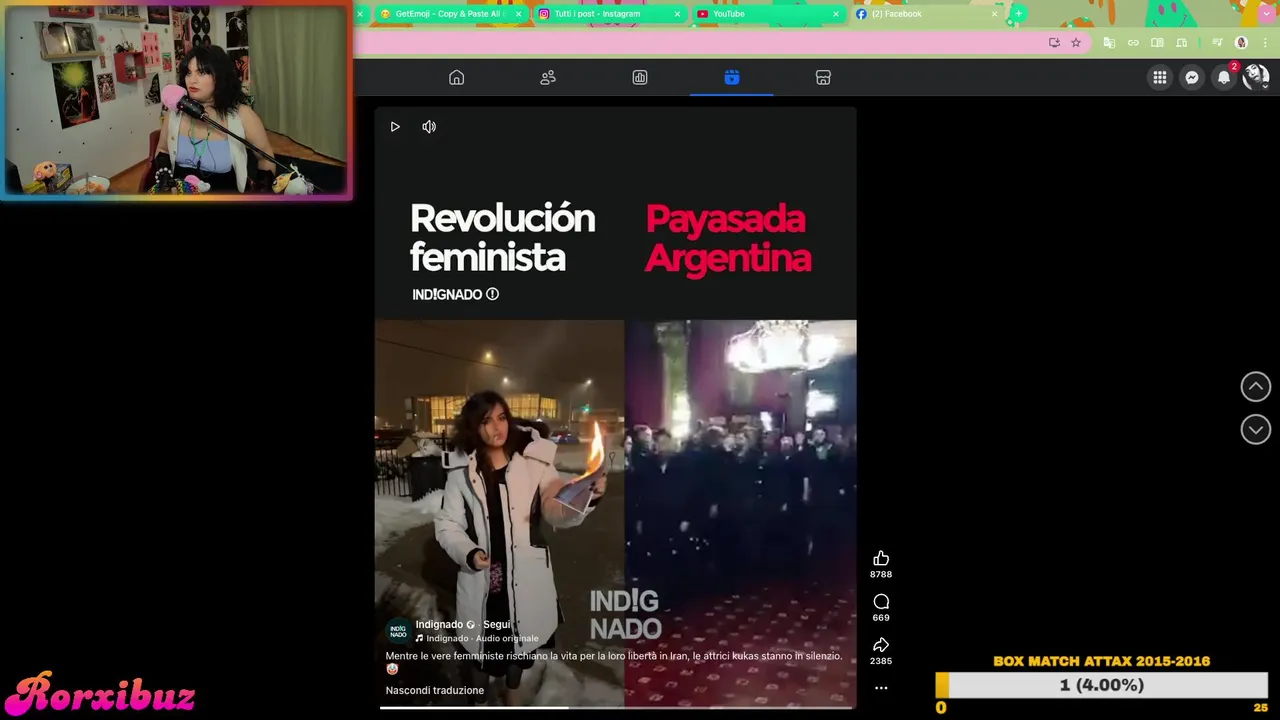The height and width of the screenshot is (720, 1280).
Task: Open the Professional dashboard chart icon
Action: [x=640, y=78]
